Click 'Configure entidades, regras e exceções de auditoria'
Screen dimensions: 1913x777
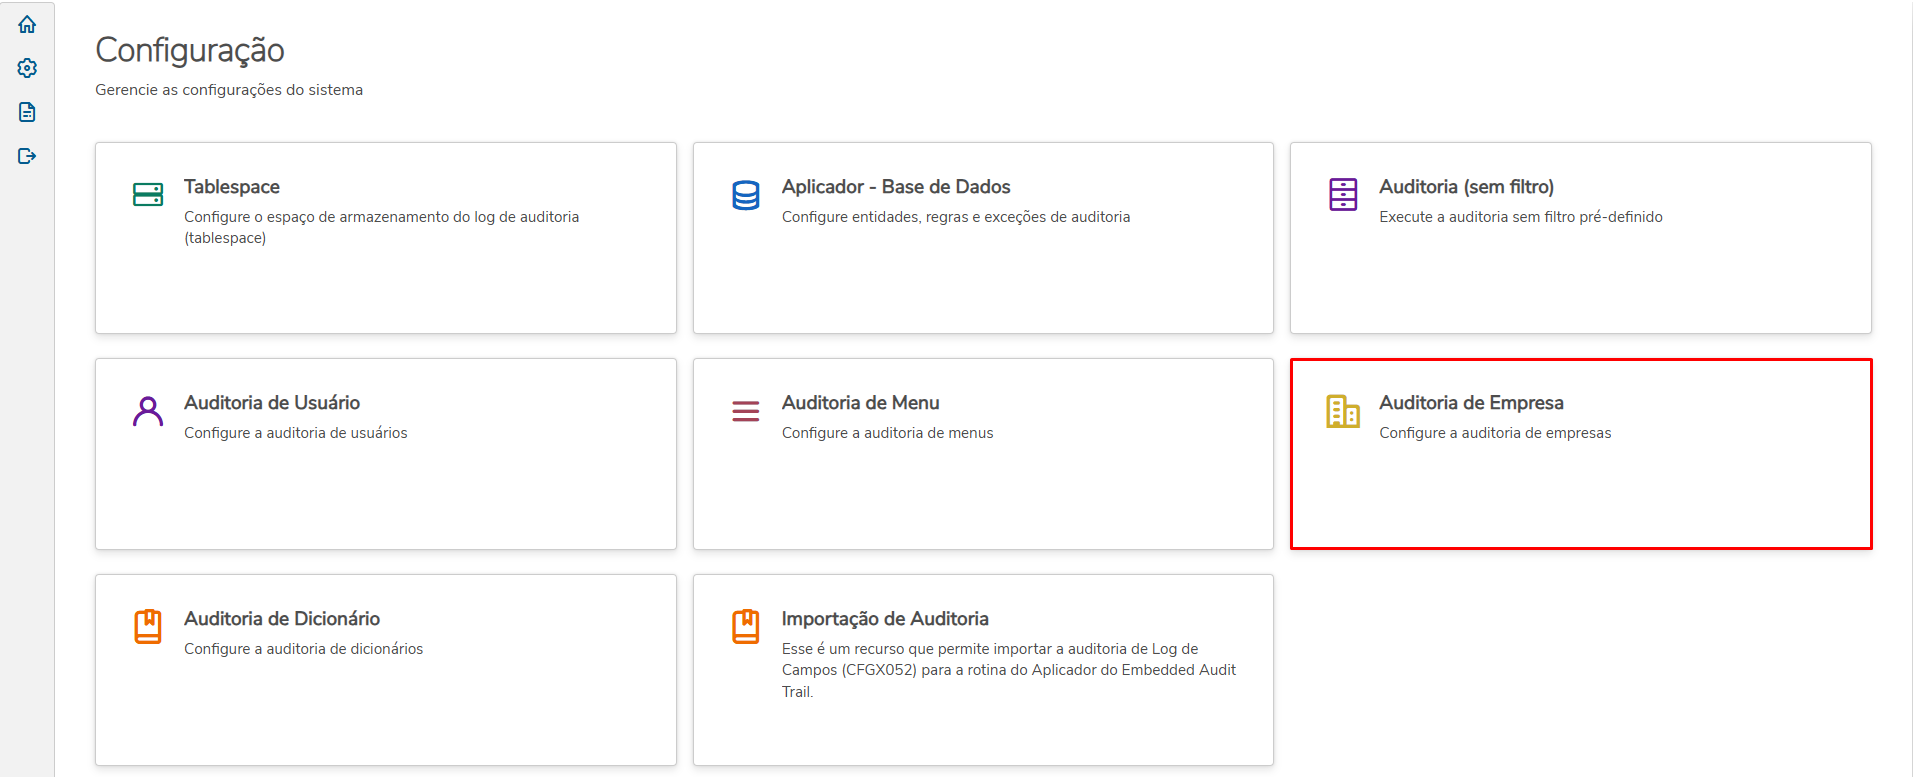pyautogui.click(x=956, y=217)
